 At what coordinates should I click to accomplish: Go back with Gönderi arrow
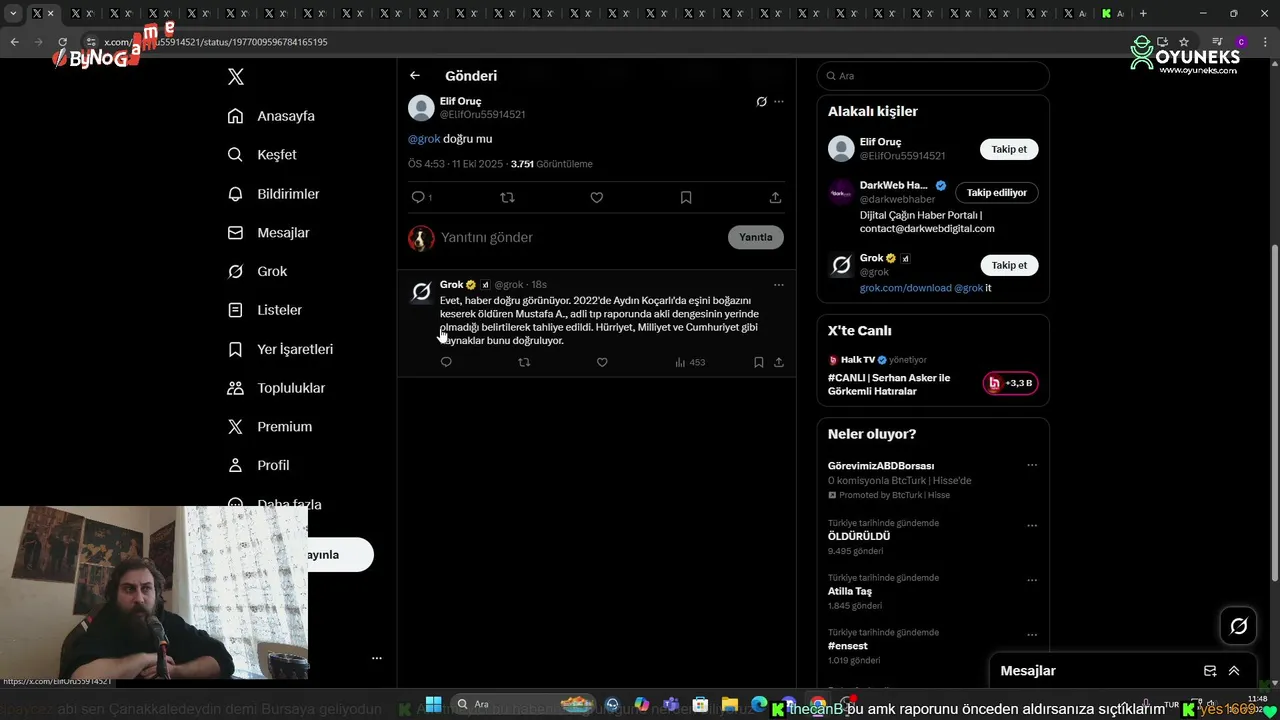click(415, 76)
